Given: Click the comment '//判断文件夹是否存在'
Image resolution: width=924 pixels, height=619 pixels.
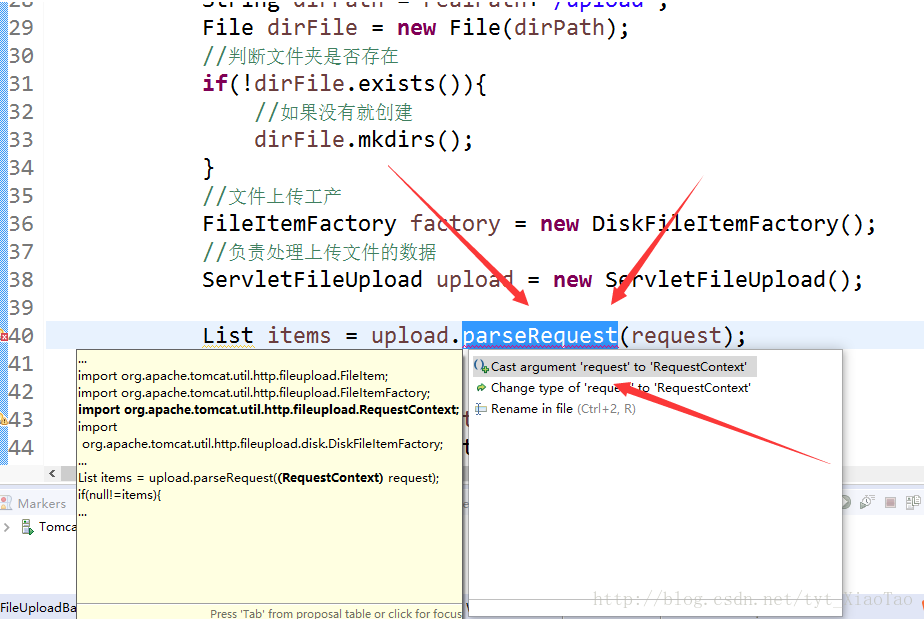Looking at the screenshot, I should click(x=301, y=56).
